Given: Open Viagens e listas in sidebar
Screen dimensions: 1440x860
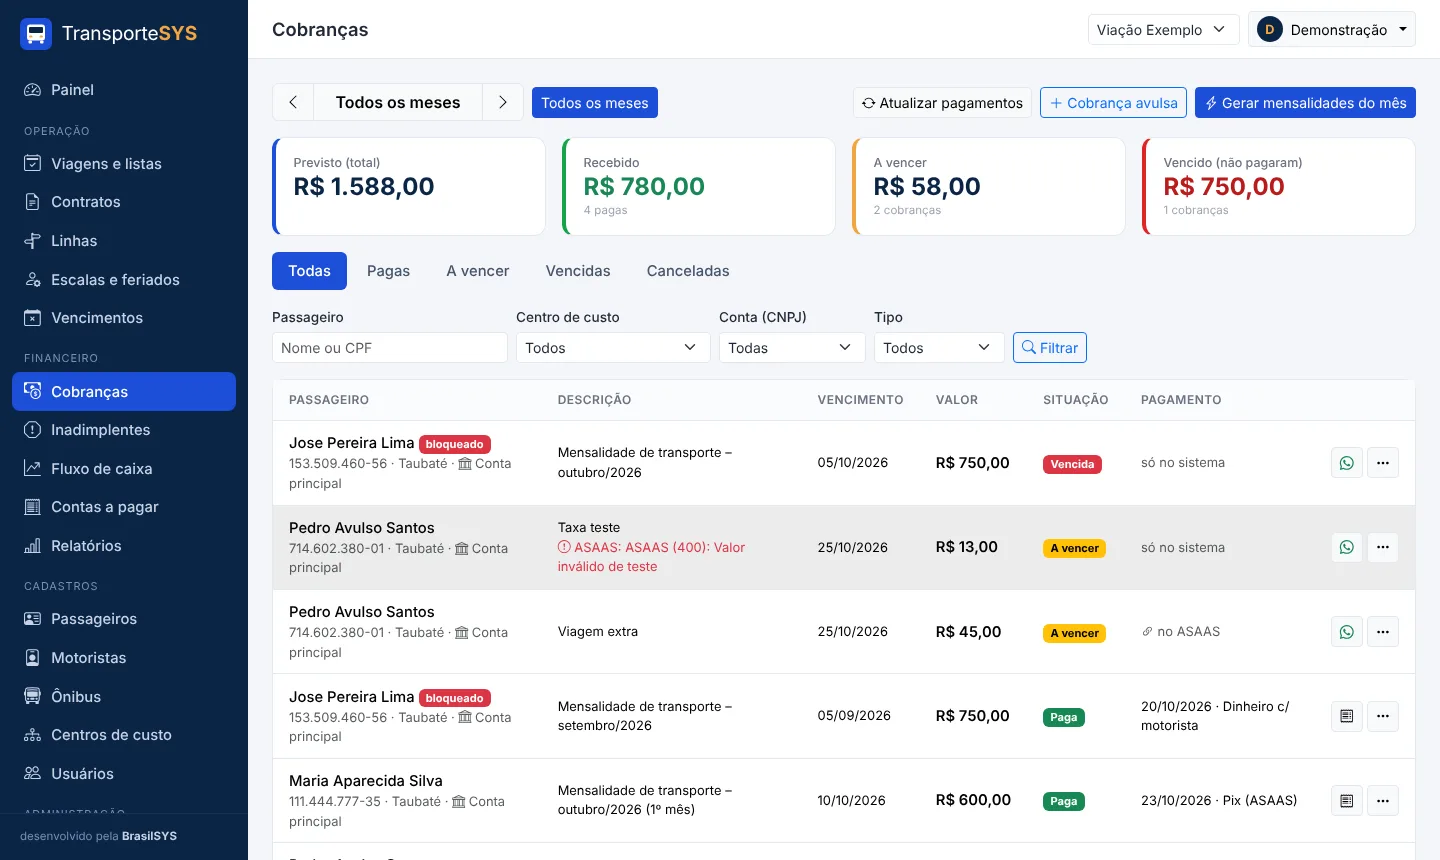Looking at the screenshot, I should pos(124,164).
